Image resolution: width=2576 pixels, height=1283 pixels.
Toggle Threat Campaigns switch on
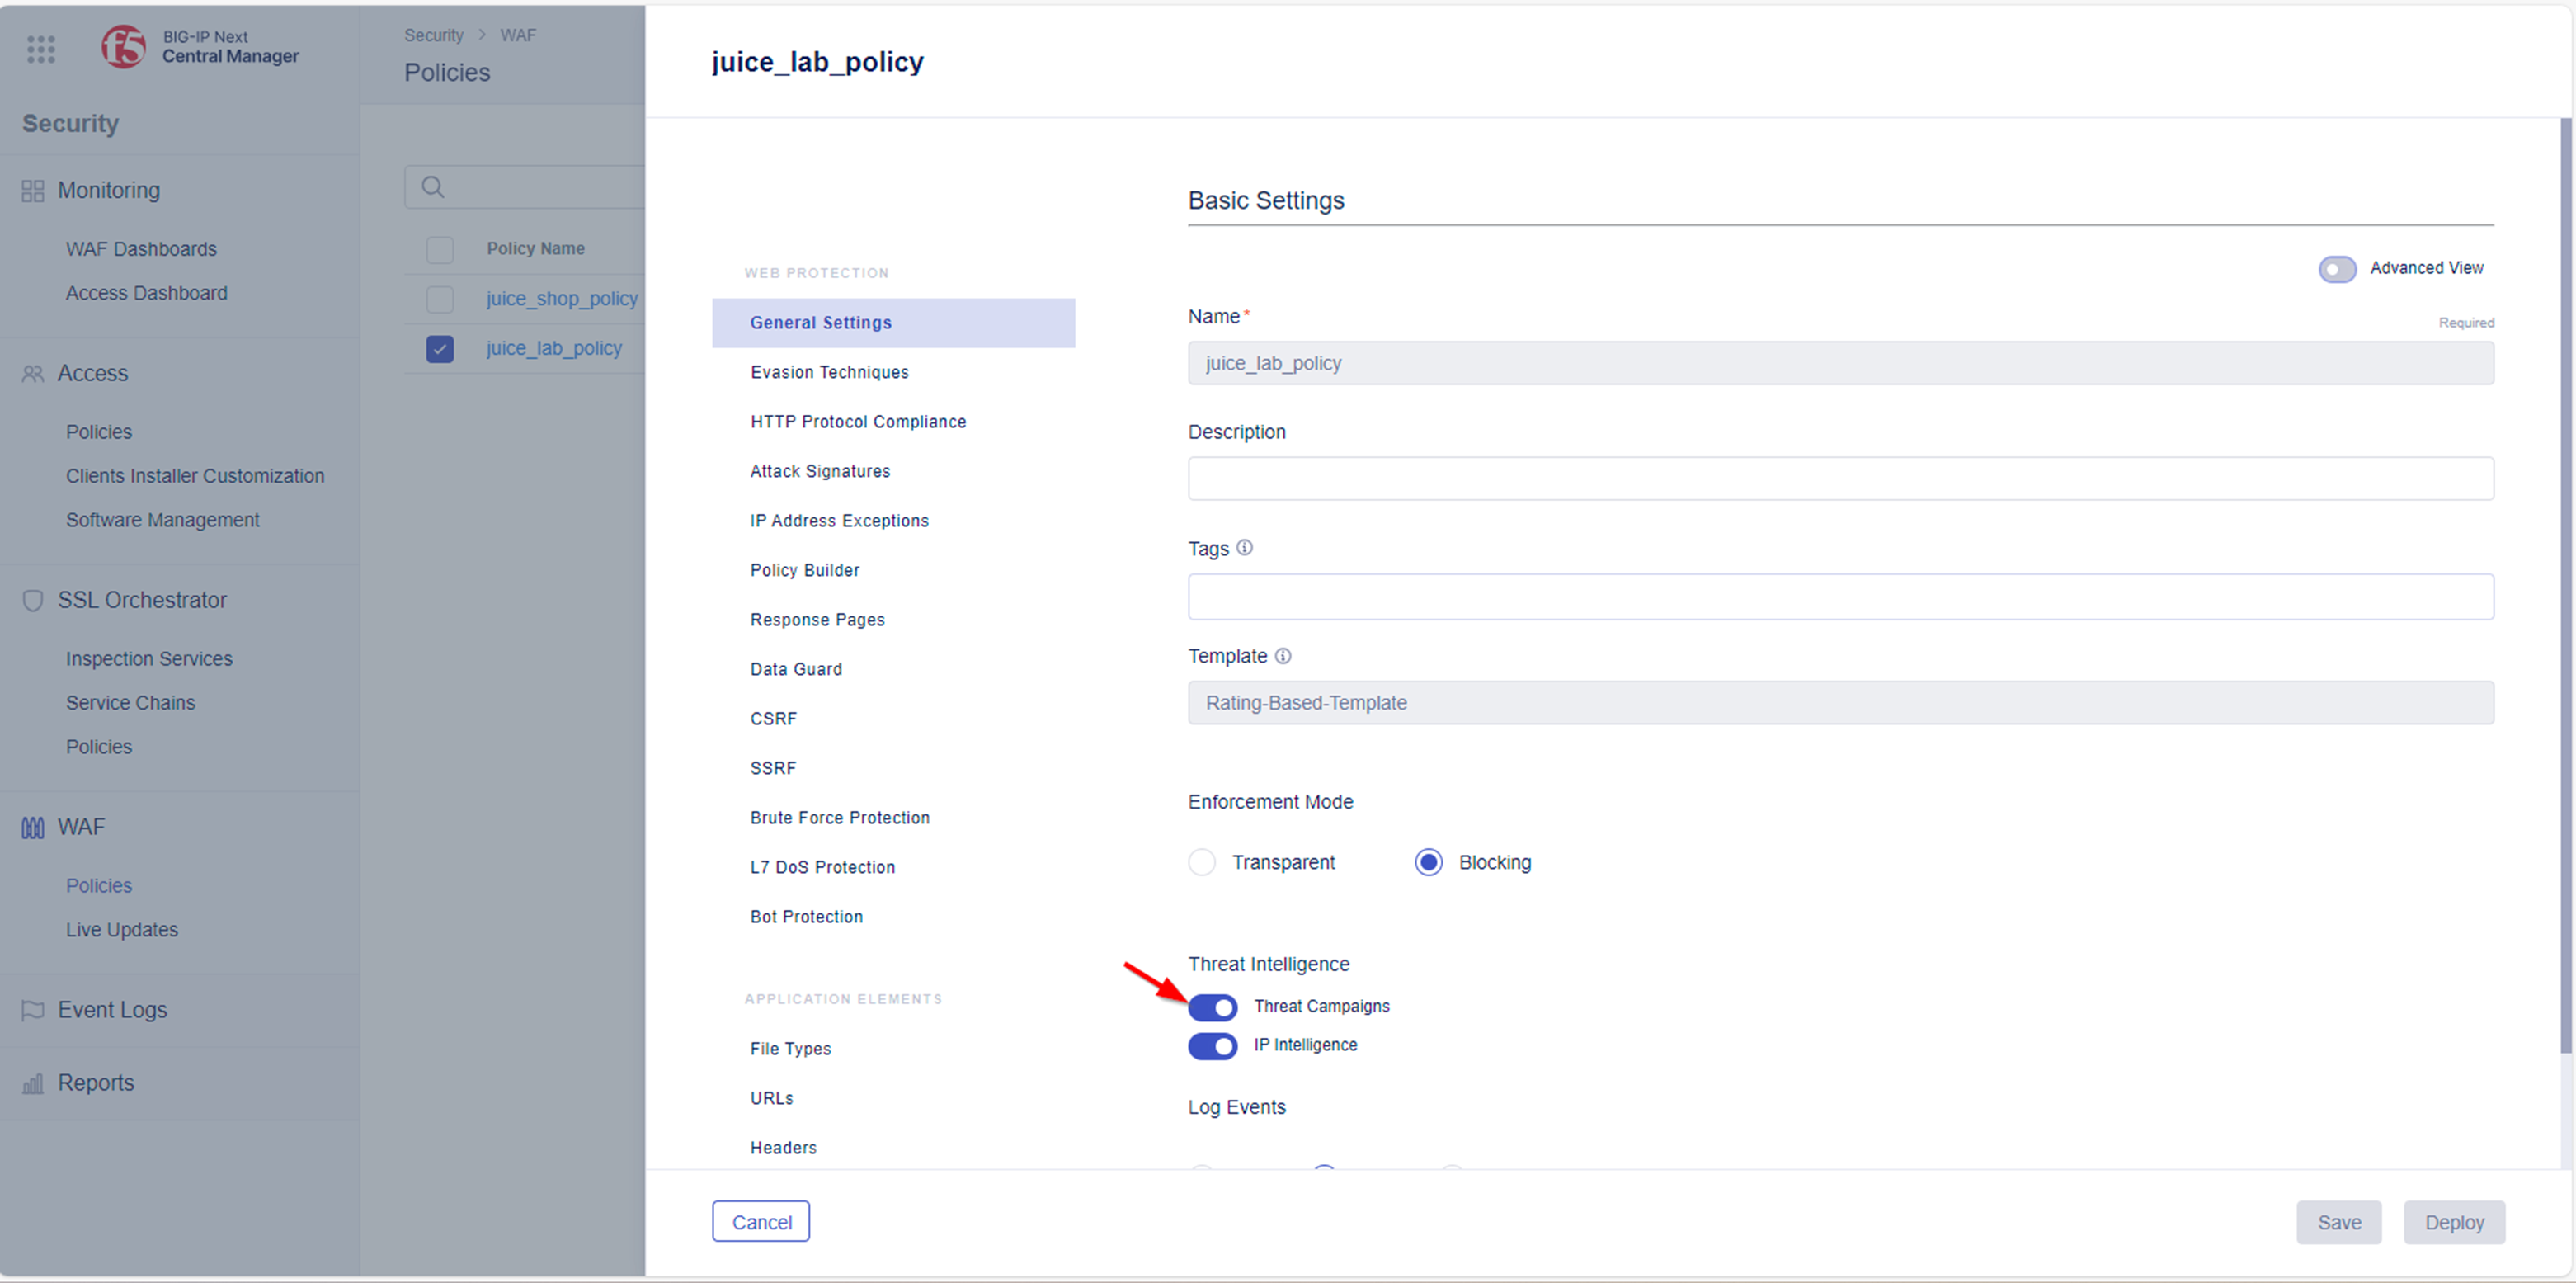coord(1213,1006)
